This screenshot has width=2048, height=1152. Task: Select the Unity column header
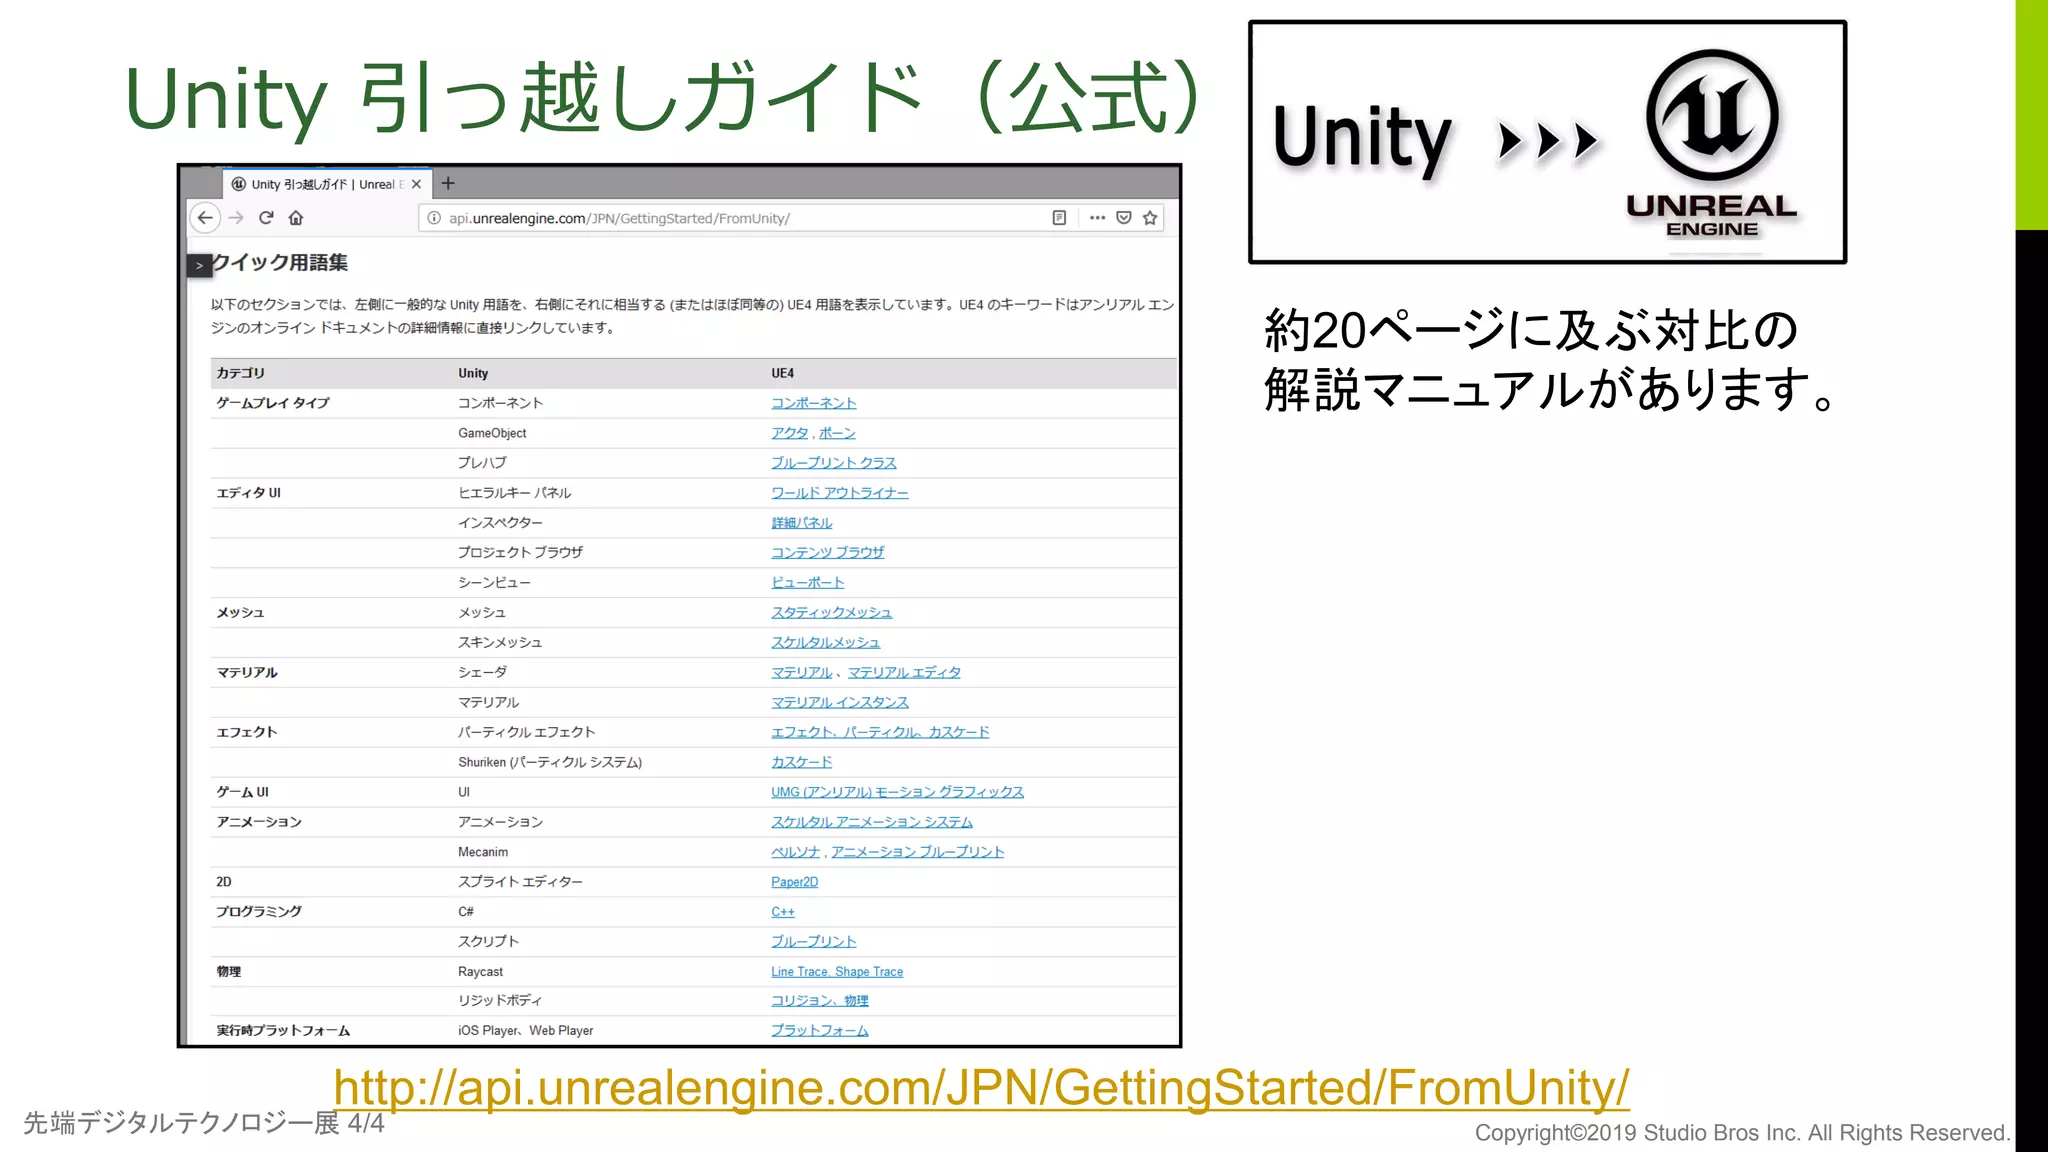coord(473,373)
